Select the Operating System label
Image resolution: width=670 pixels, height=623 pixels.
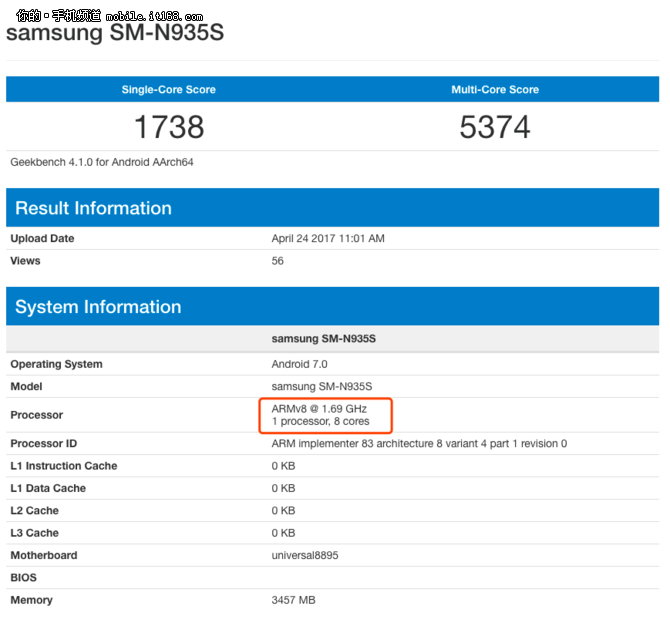click(56, 364)
